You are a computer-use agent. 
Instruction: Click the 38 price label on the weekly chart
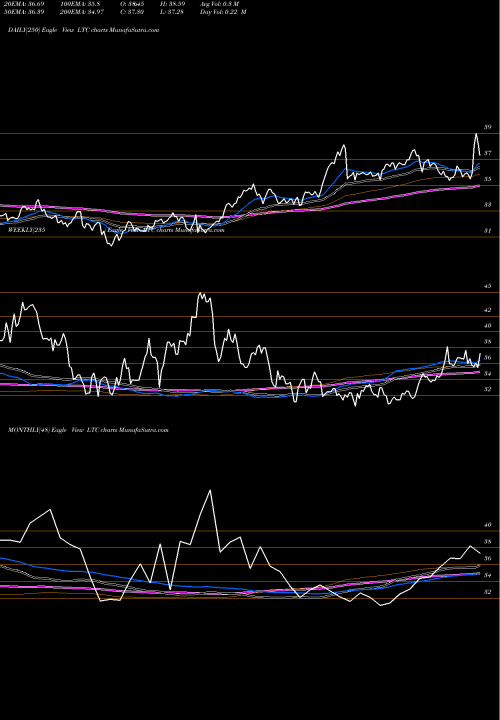tap(488, 342)
